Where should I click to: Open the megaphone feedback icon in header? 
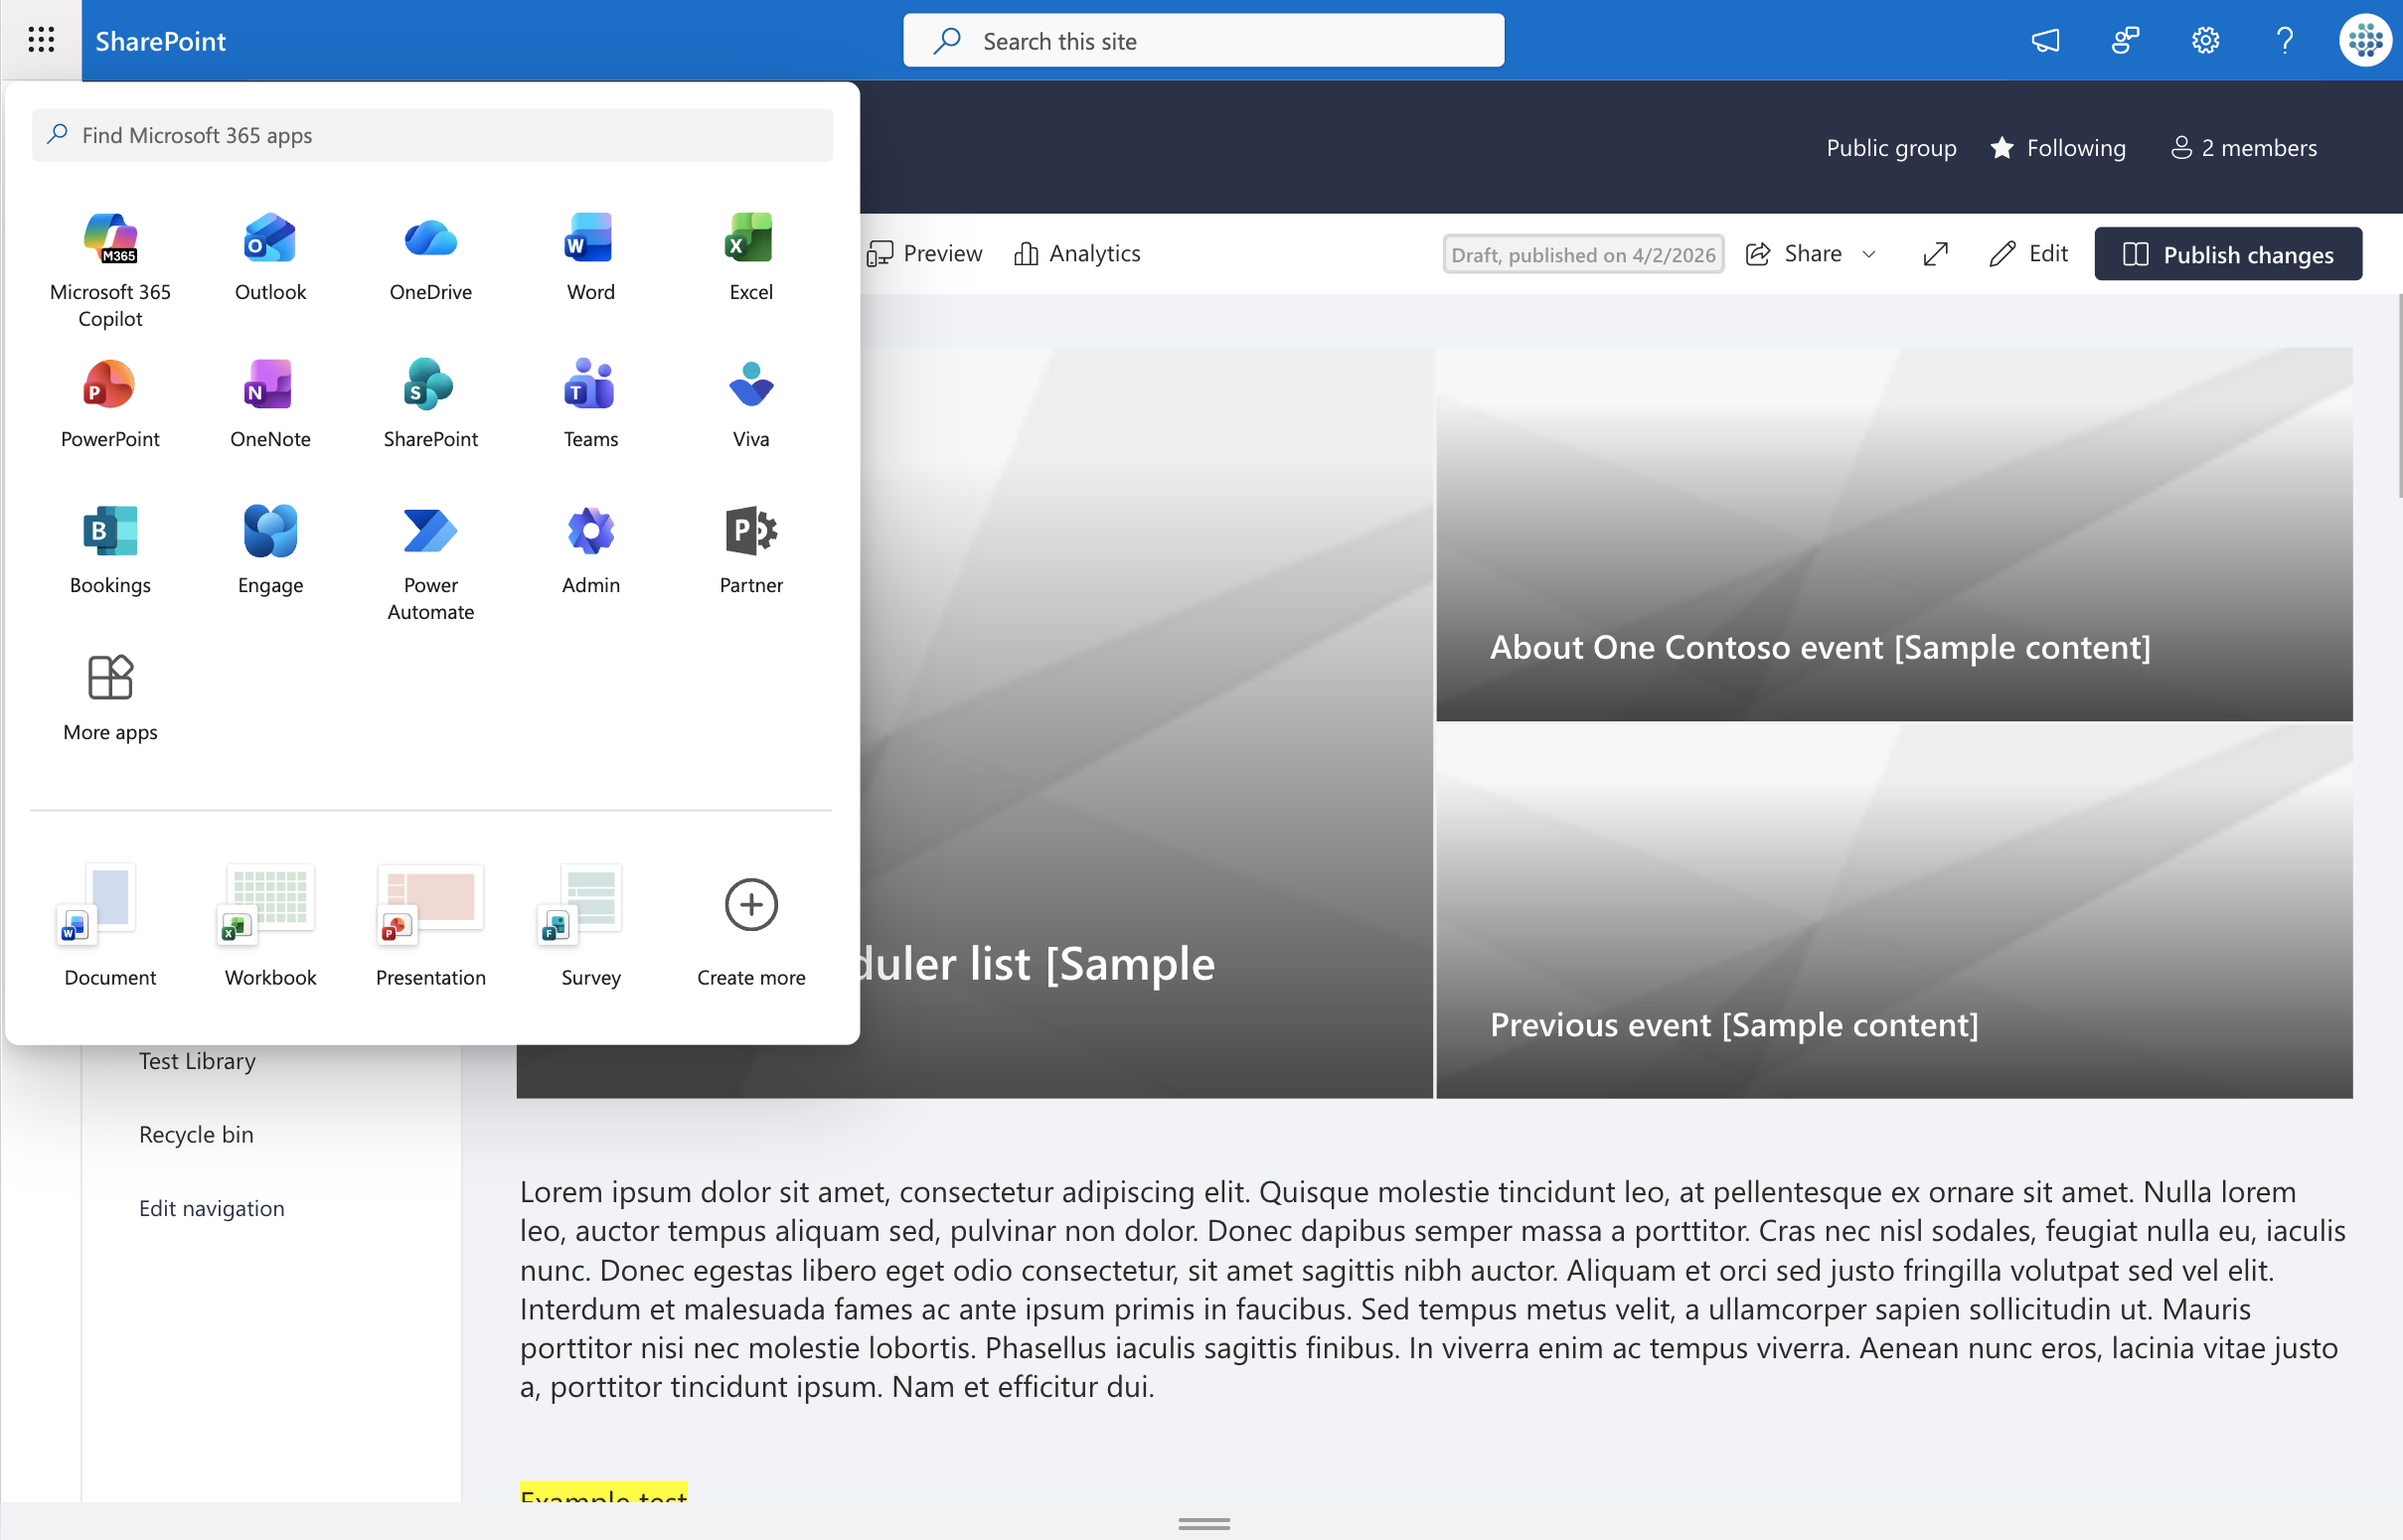[x=2045, y=40]
